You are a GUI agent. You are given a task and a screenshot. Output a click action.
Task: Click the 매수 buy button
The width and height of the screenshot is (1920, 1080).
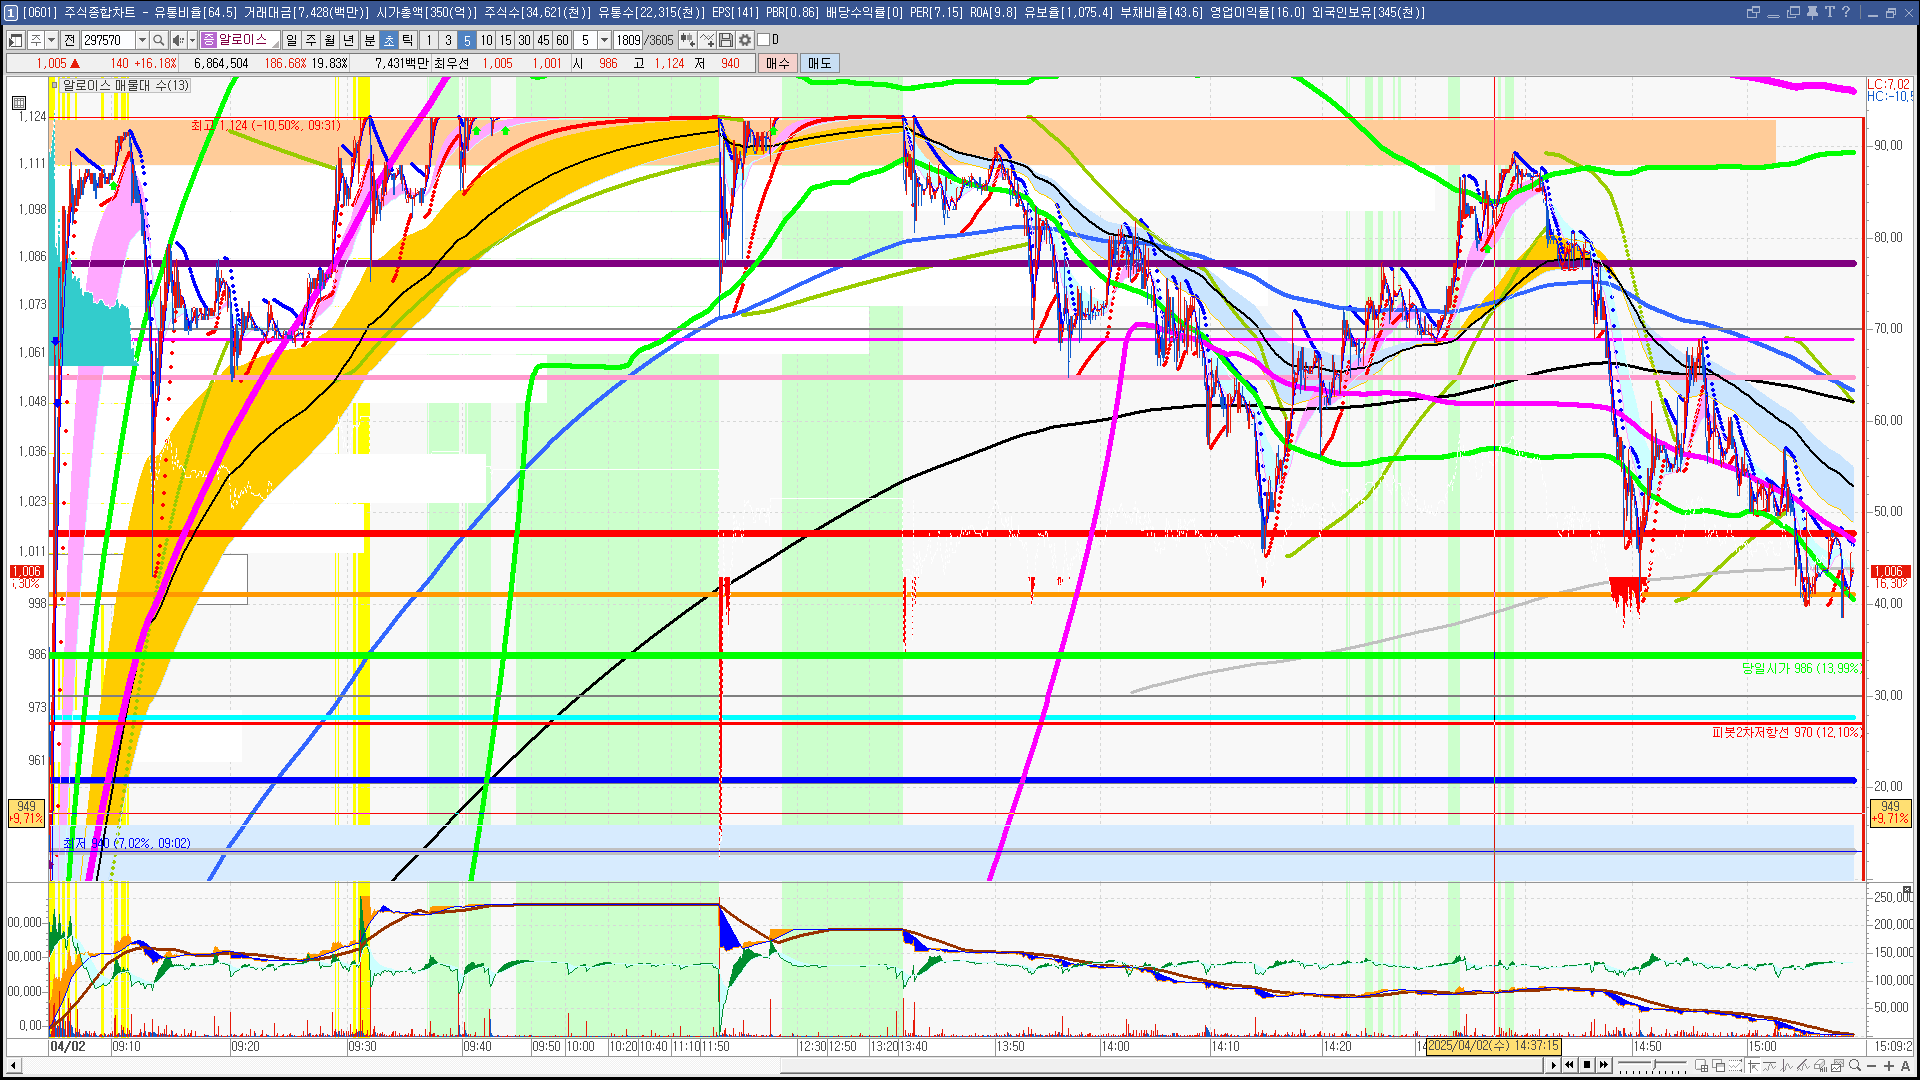(778, 63)
